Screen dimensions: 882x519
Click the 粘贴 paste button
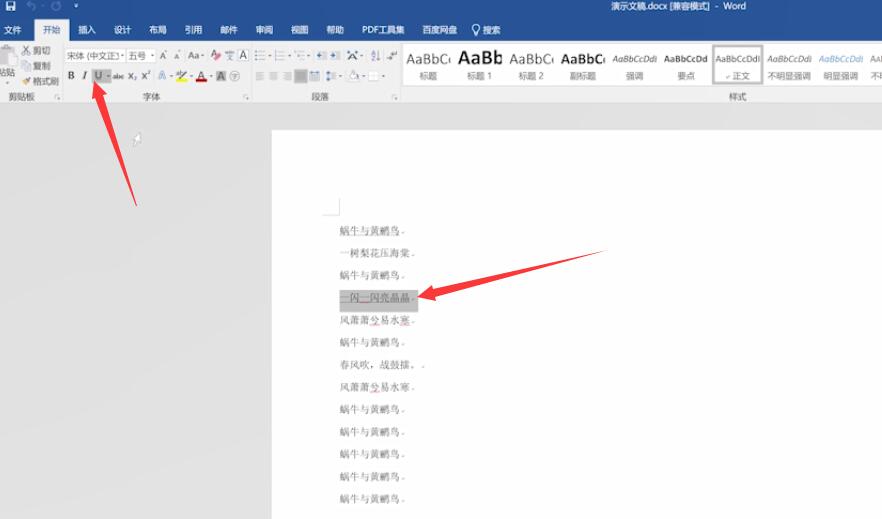coord(8,65)
